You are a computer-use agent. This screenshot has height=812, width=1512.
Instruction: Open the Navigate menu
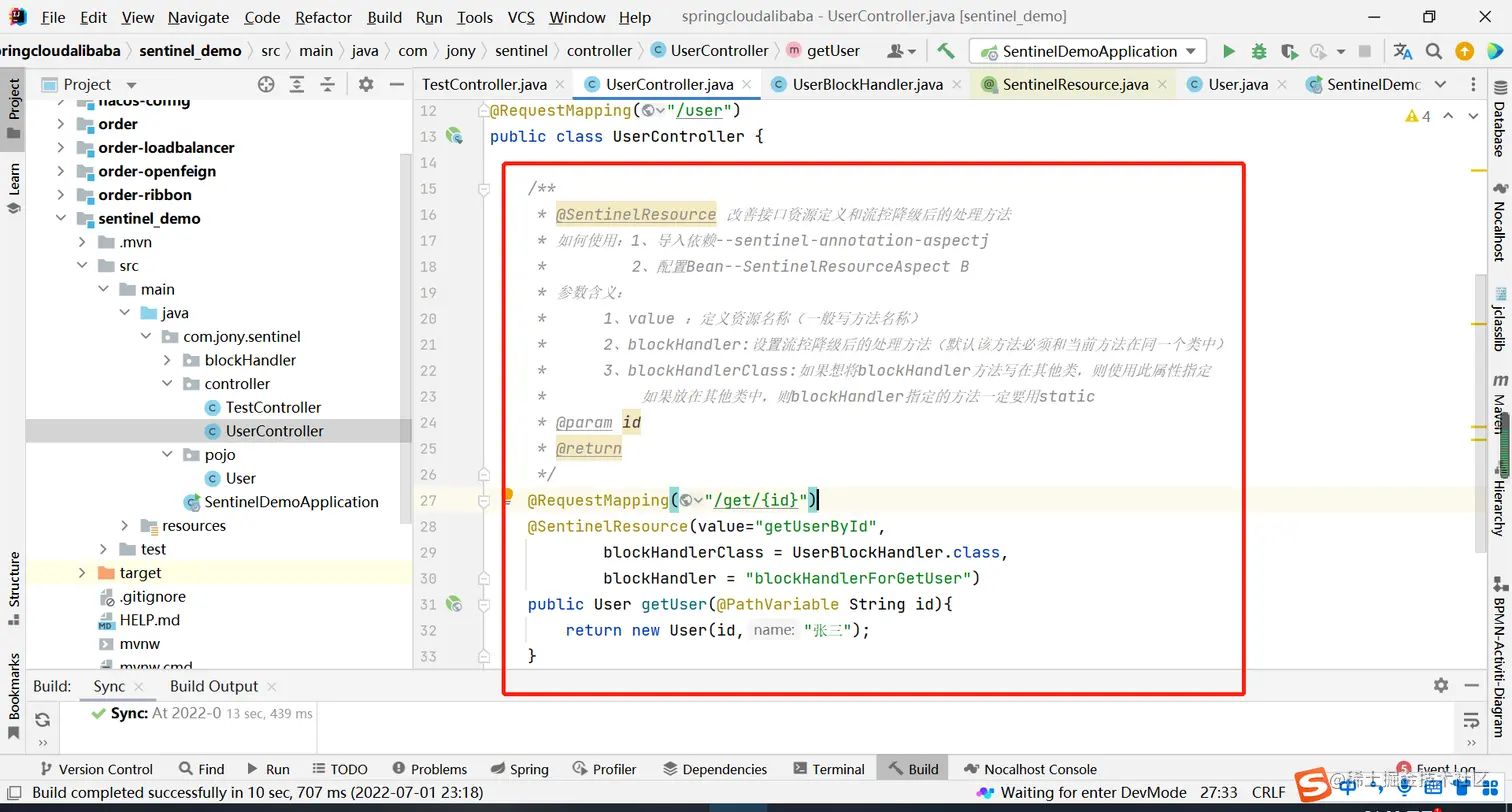coord(198,17)
